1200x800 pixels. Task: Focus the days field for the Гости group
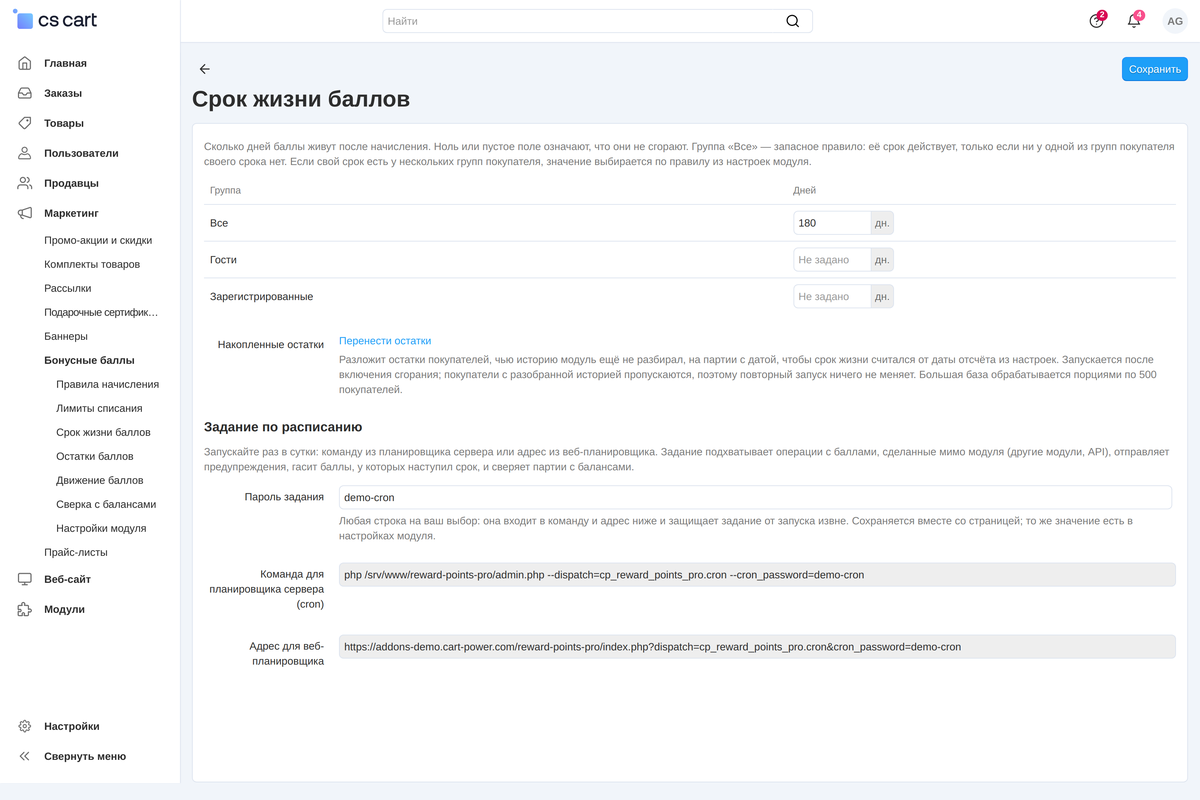tap(832, 260)
